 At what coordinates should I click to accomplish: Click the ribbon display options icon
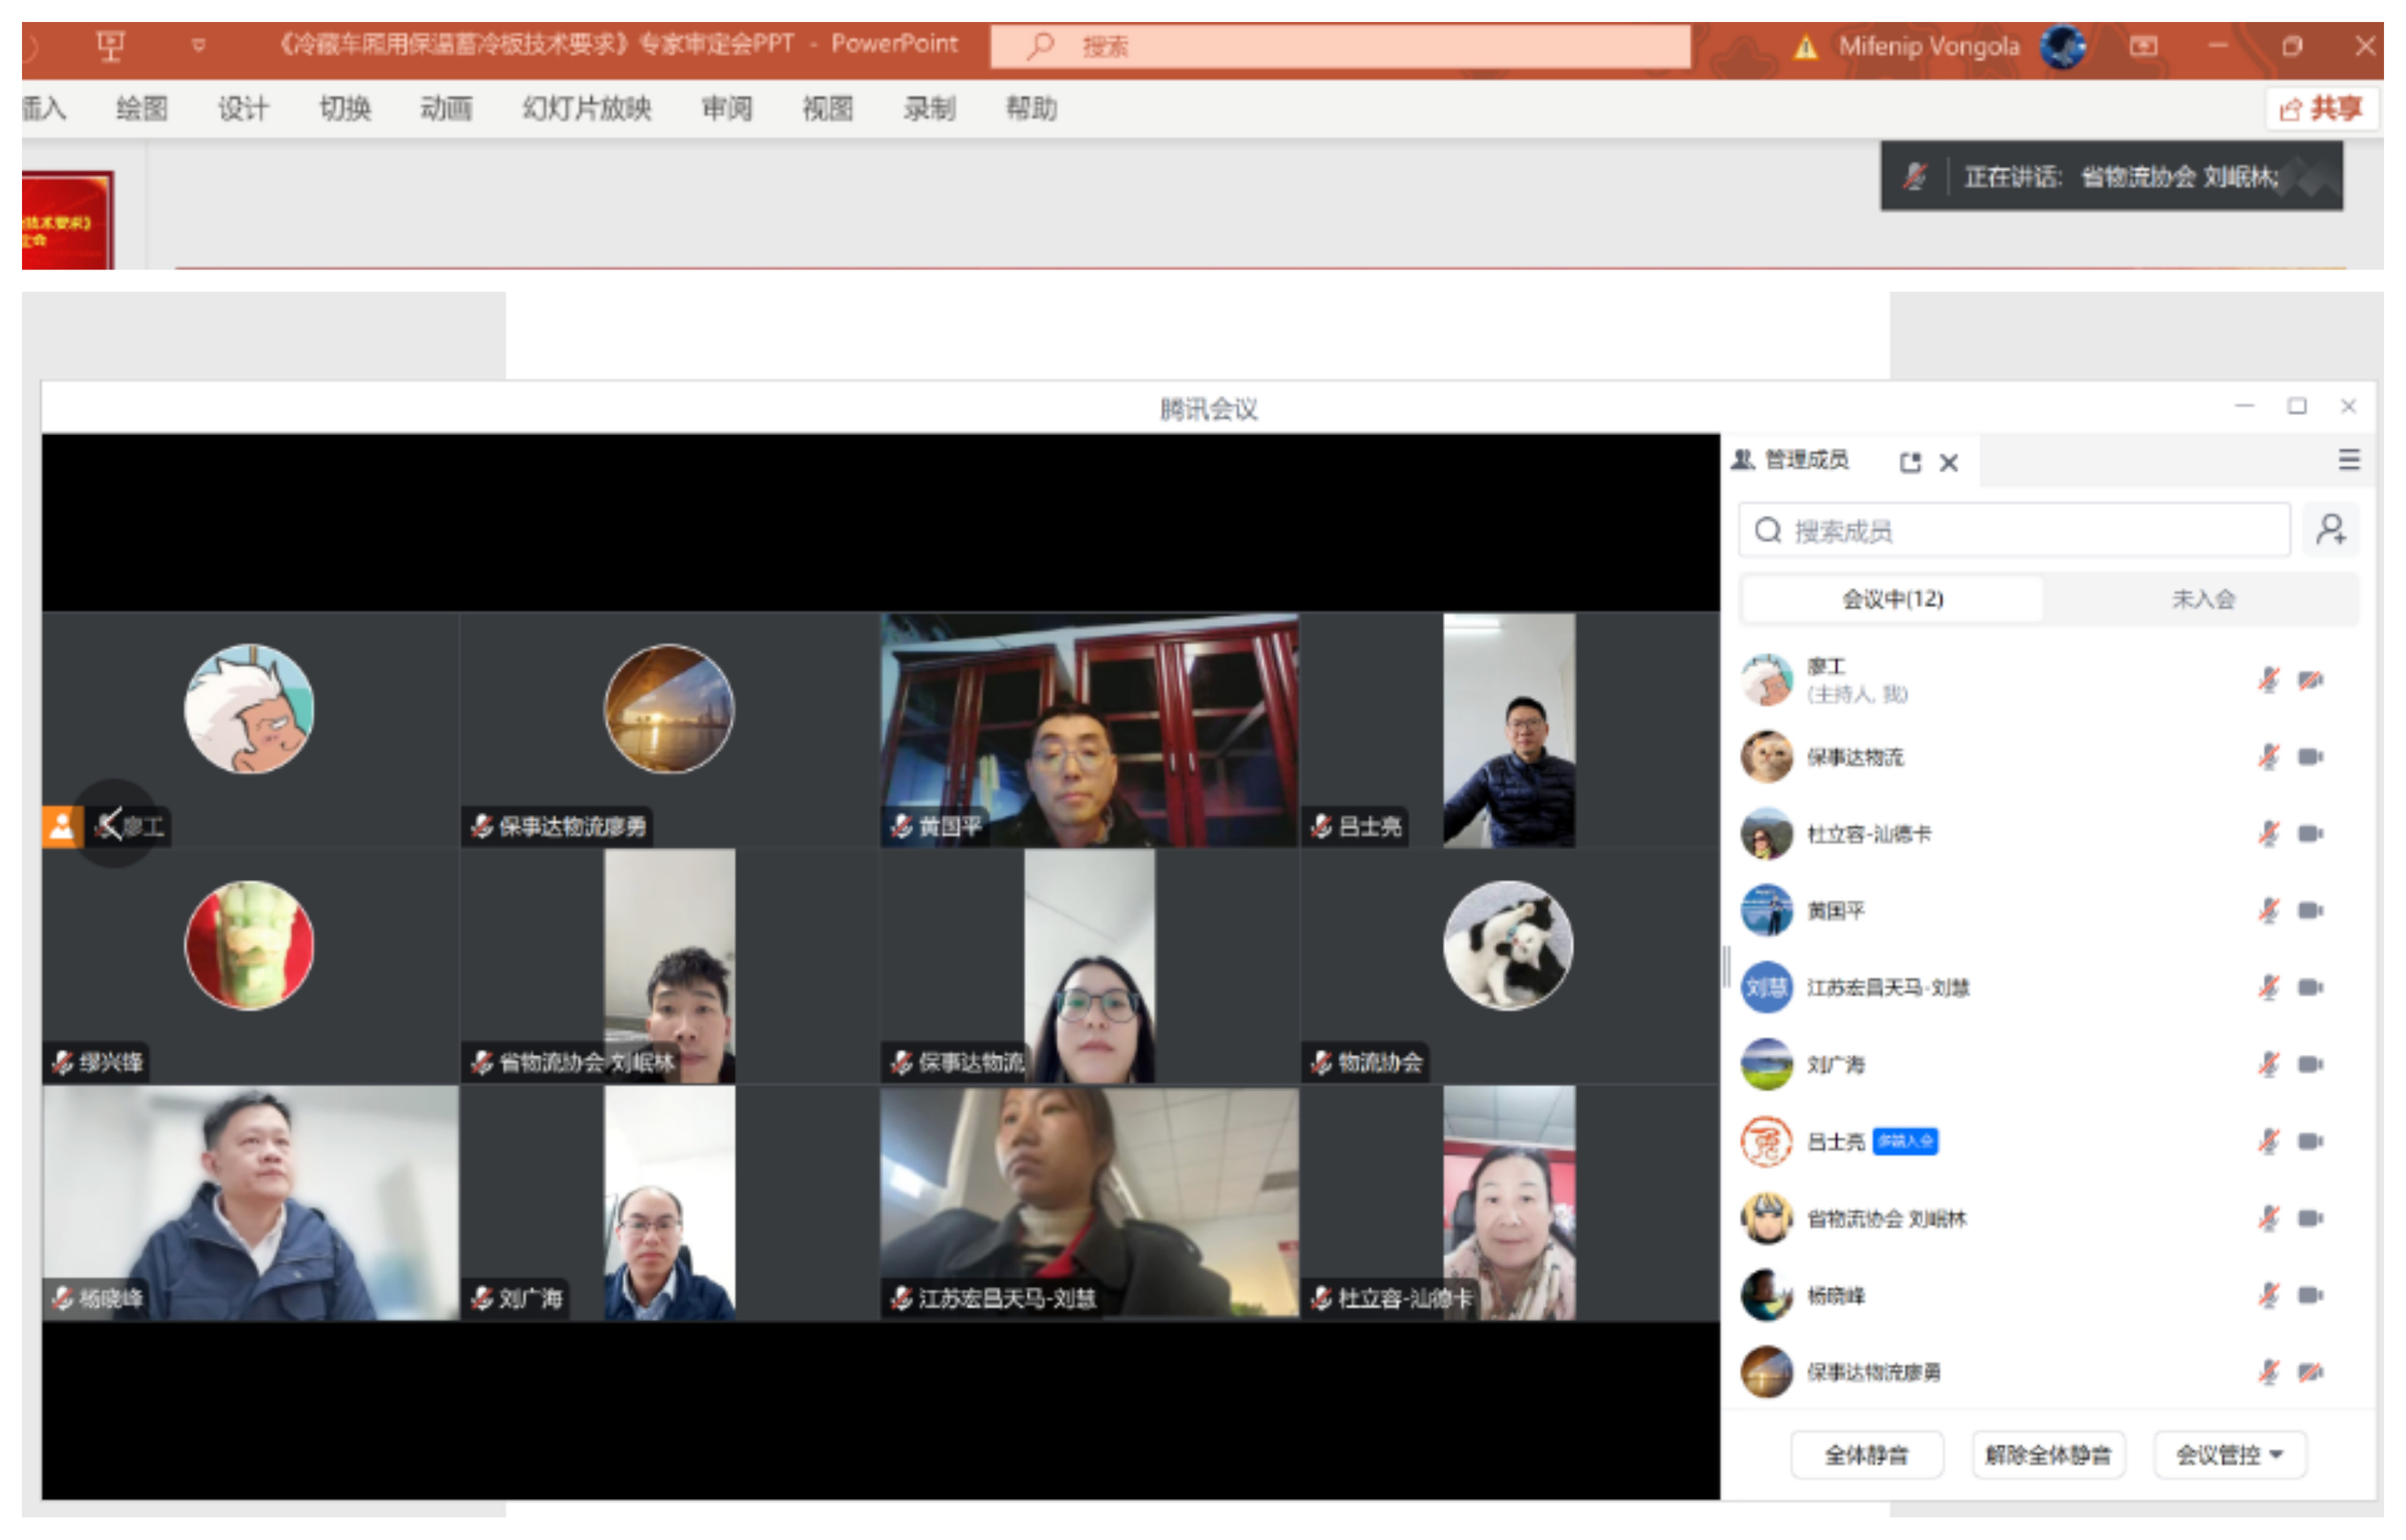[2143, 46]
